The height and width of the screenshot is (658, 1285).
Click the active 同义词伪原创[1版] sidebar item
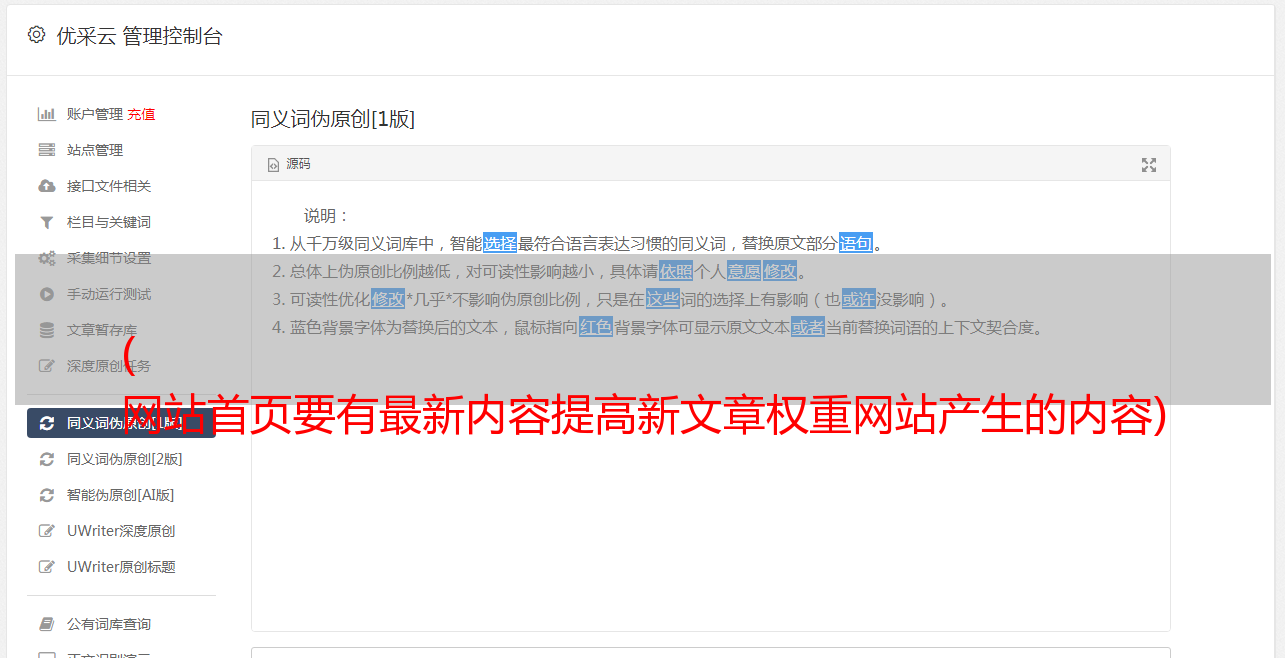(121, 423)
